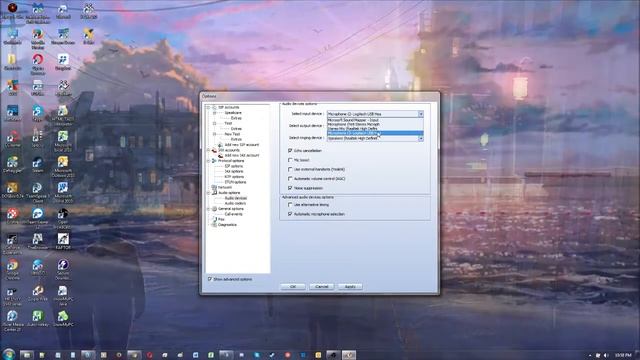This screenshot has width=640, height=360.
Task: Open the Defraggler desktop icon
Action: [12, 164]
